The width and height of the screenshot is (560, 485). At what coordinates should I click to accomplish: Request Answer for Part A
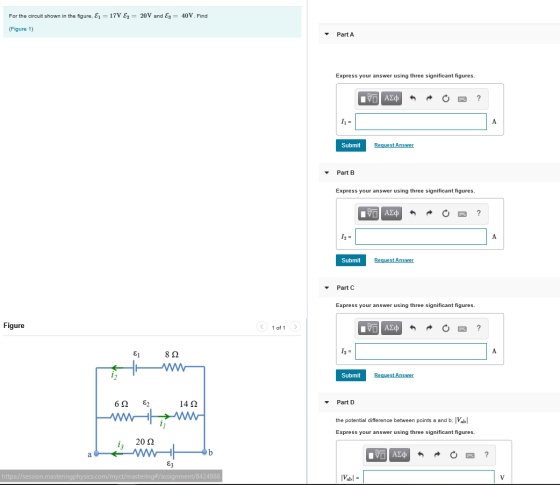pyautogui.click(x=394, y=145)
